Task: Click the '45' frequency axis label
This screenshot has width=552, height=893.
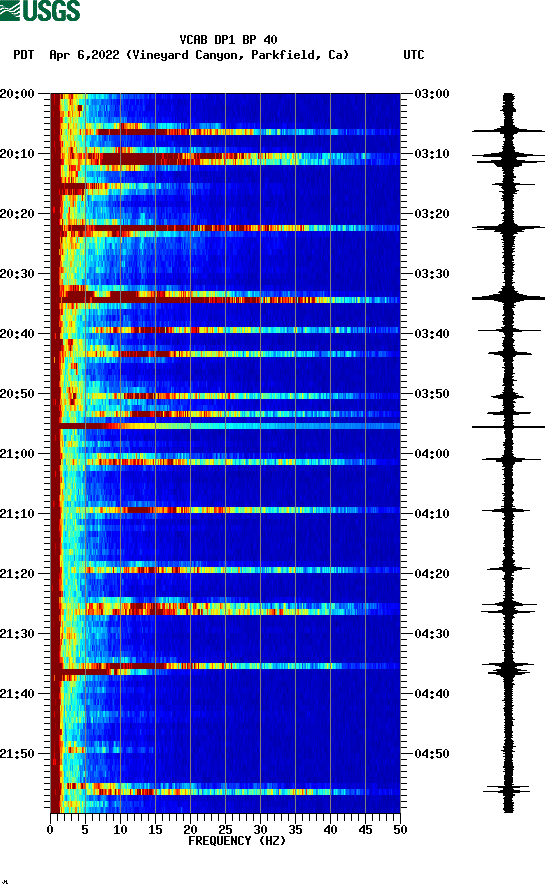Action: point(365,830)
